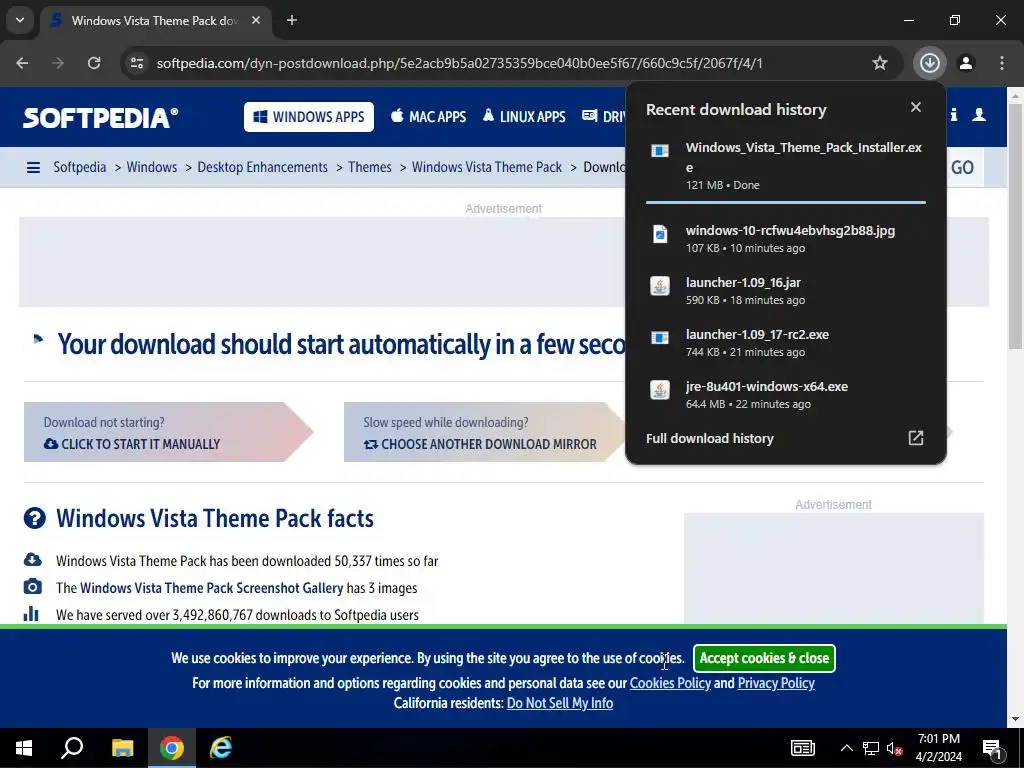Open File Explorer from taskbar

click(122, 748)
